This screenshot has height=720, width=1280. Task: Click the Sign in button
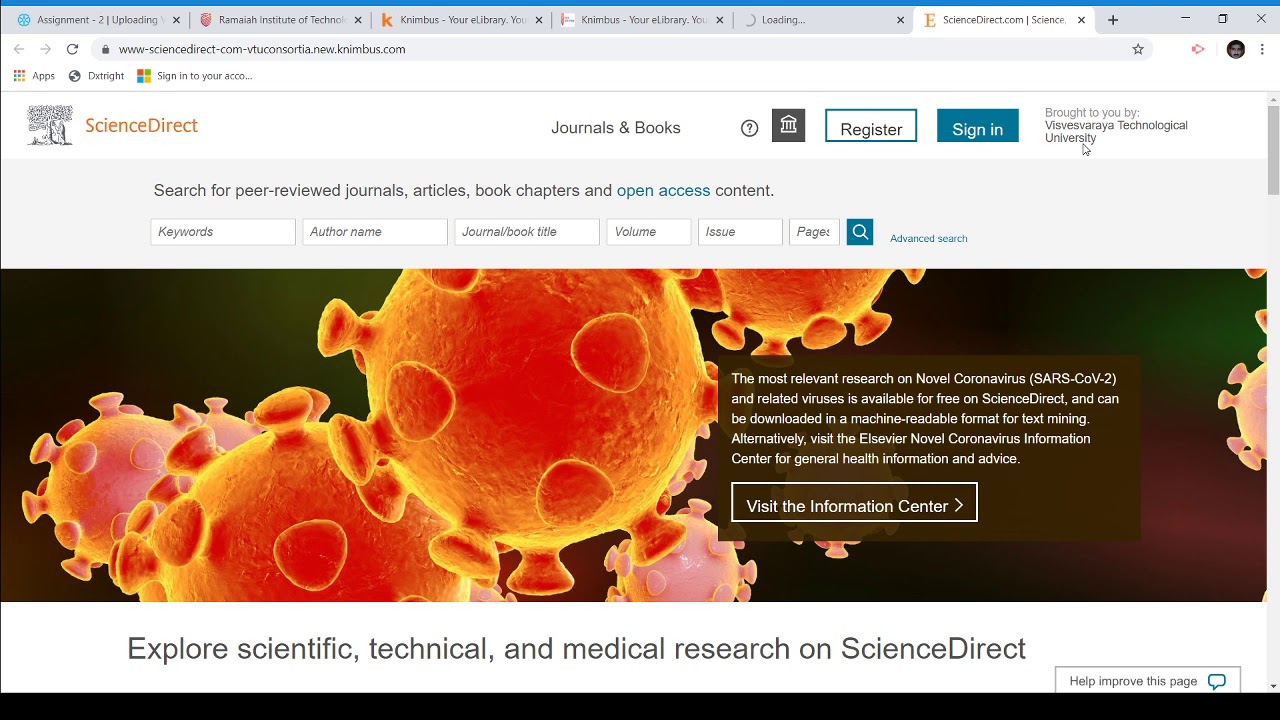coord(978,126)
